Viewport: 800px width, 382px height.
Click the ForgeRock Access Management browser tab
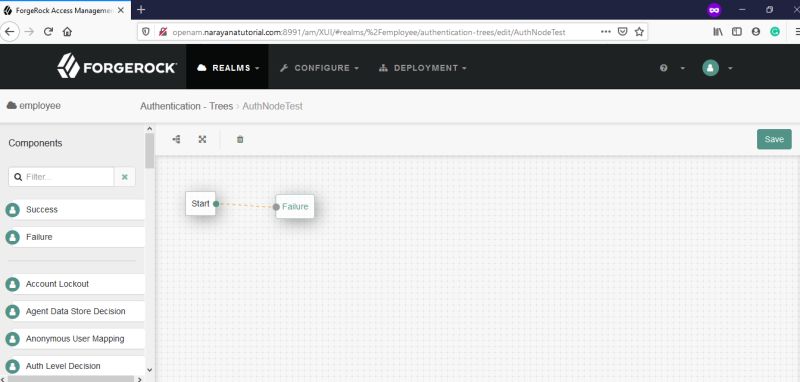[x=65, y=10]
